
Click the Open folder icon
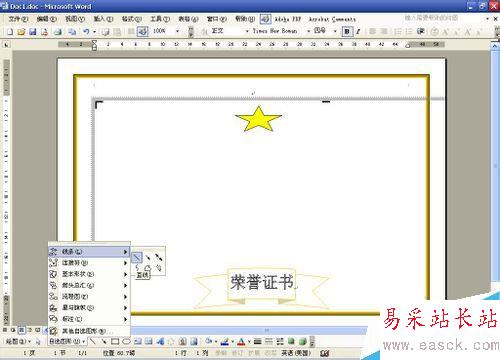[x=21, y=32]
